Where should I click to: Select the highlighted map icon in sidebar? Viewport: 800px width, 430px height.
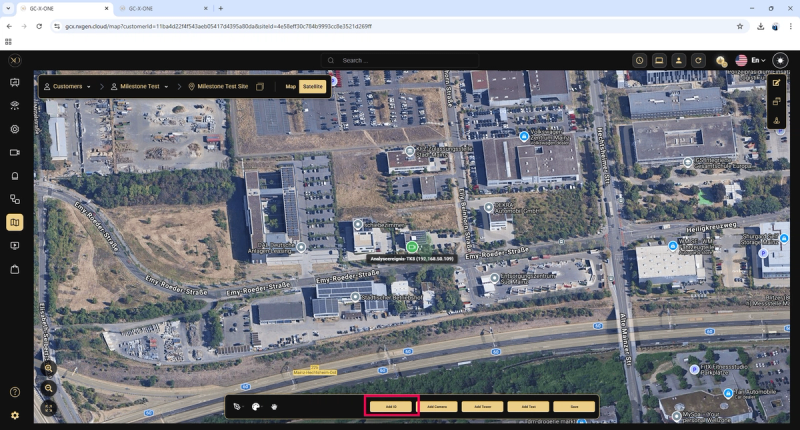pyautogui.click(x=15, y=222)
